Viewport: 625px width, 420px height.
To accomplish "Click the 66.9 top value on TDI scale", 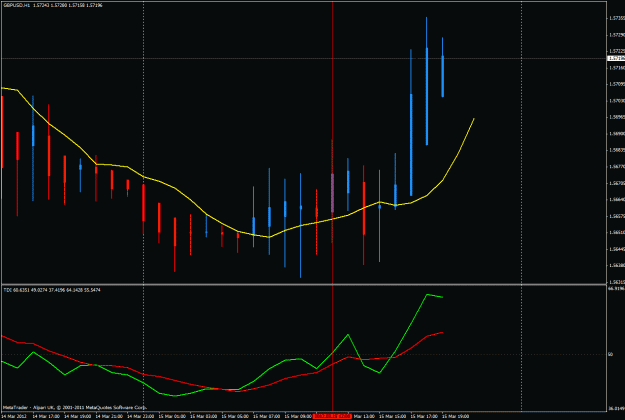I will [x=616, y=288].
